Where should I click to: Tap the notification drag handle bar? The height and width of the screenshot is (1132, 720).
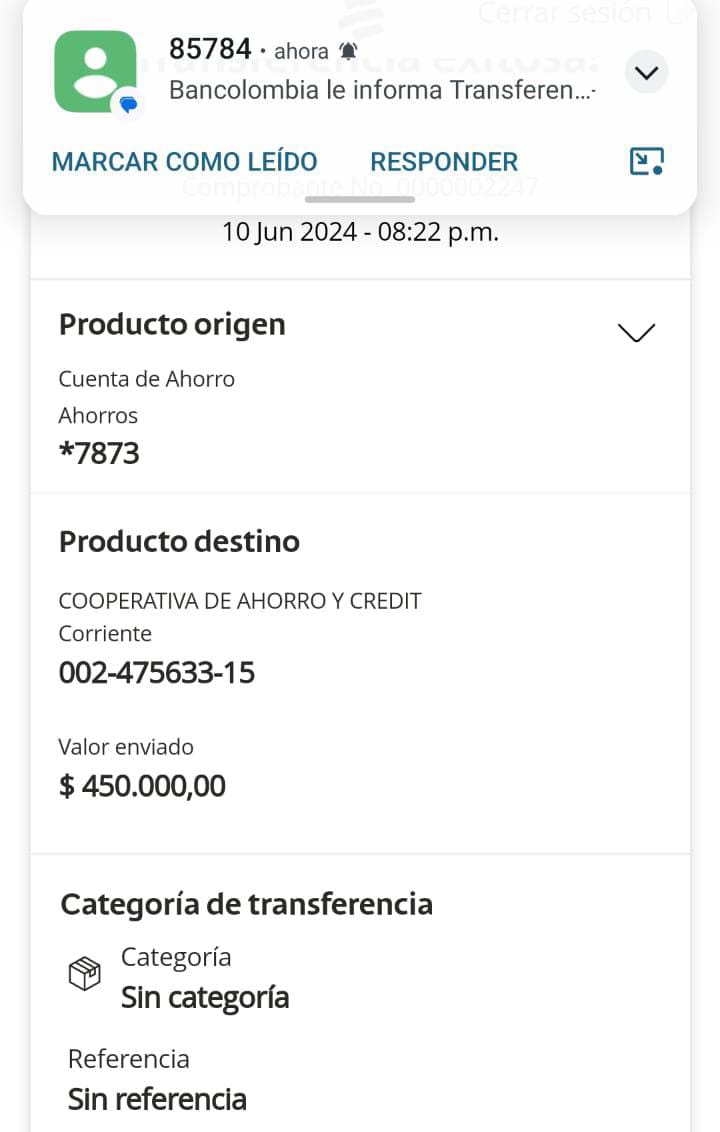(x=359, y=199)
